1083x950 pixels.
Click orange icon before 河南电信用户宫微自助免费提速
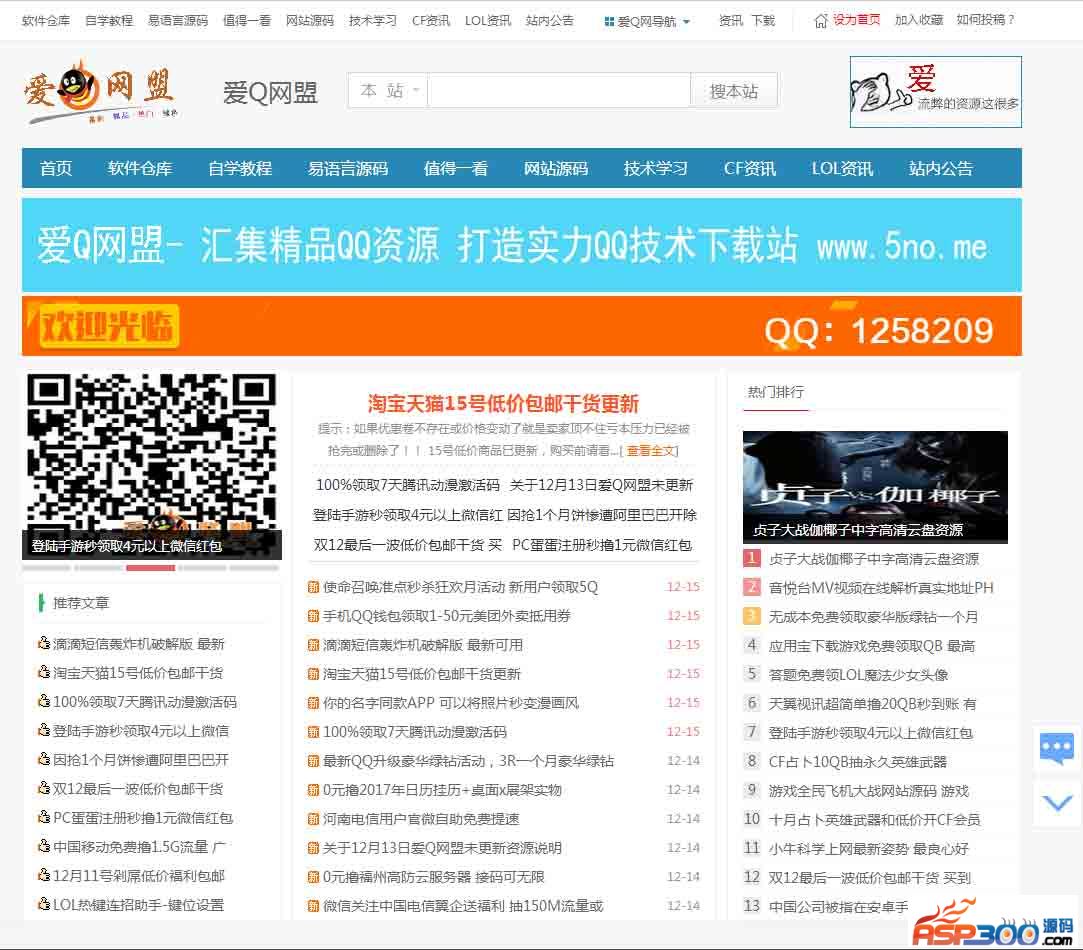[313, 819]
